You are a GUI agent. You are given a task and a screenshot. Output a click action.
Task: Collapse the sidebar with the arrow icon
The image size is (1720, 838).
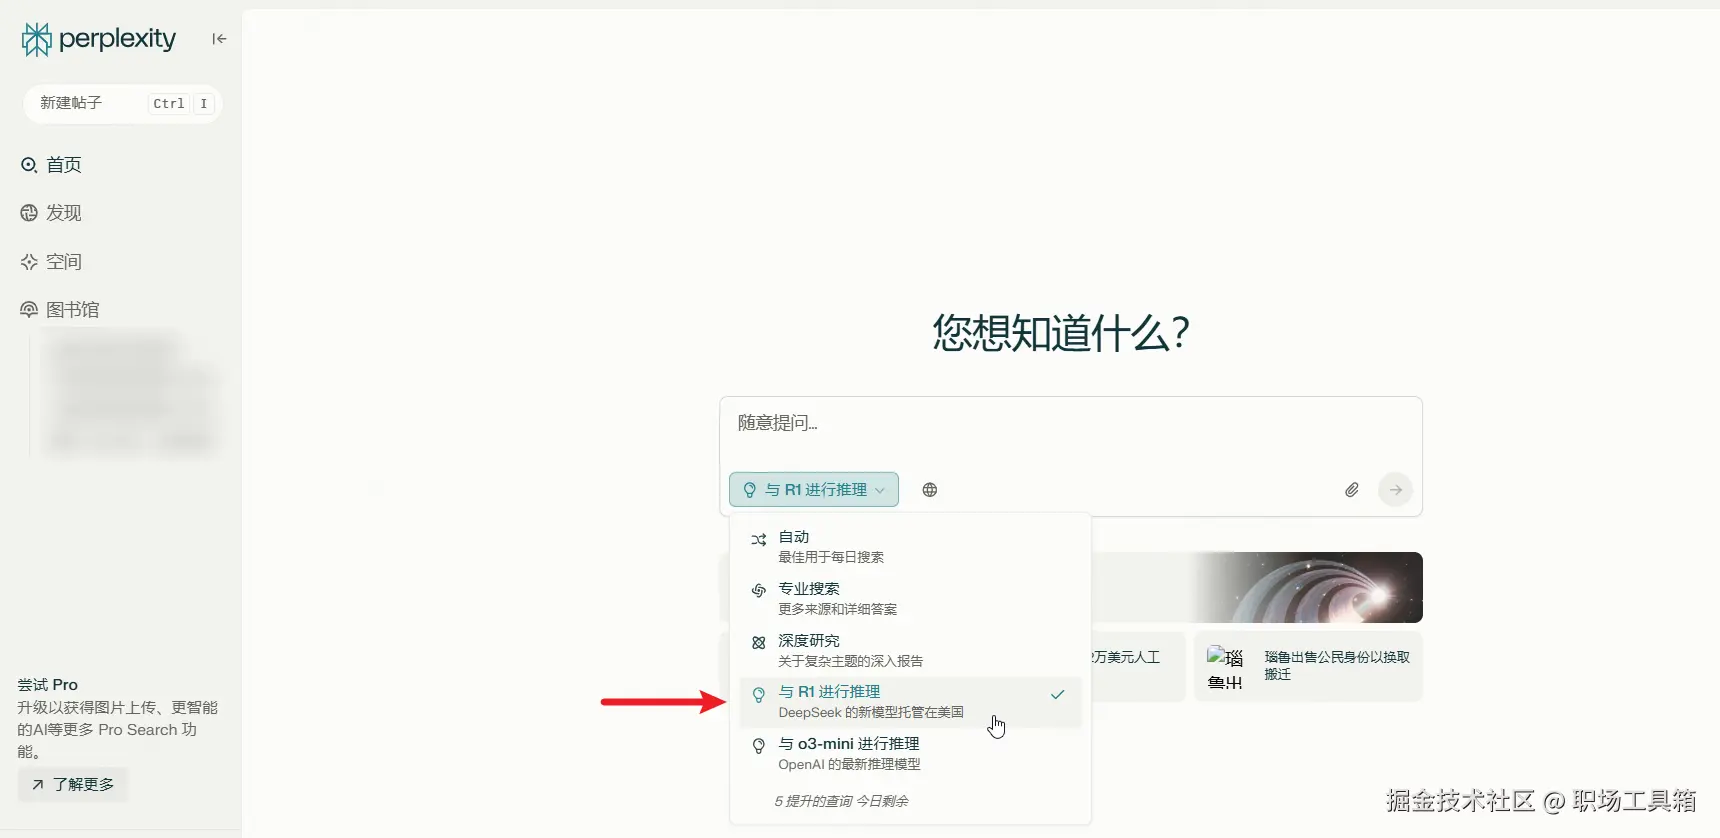[219, 39]
